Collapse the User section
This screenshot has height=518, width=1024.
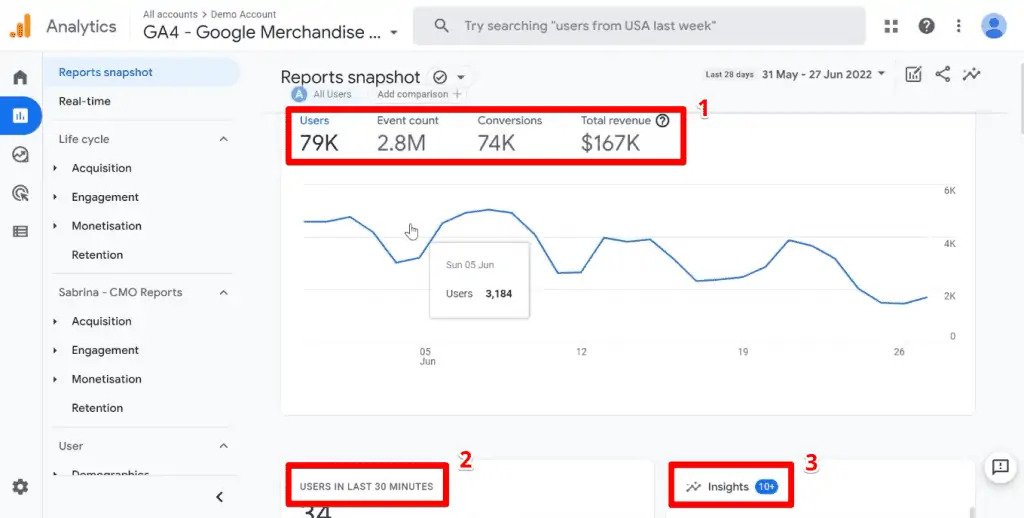(223, 446)
